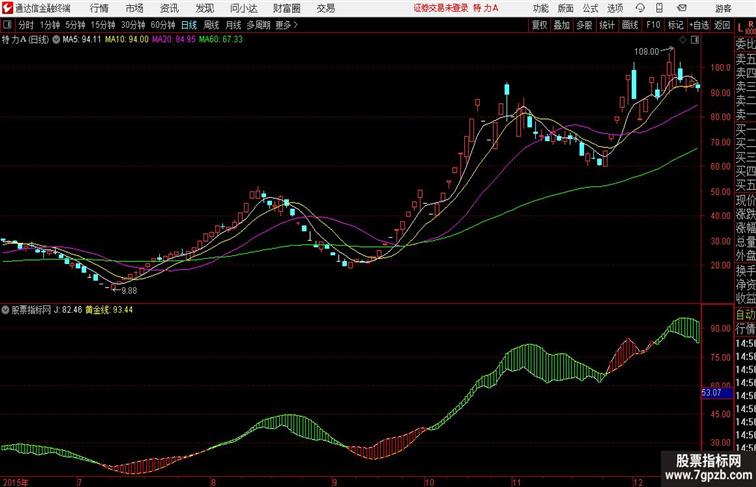Click the MA10: 94.00 indicator label

127,40
